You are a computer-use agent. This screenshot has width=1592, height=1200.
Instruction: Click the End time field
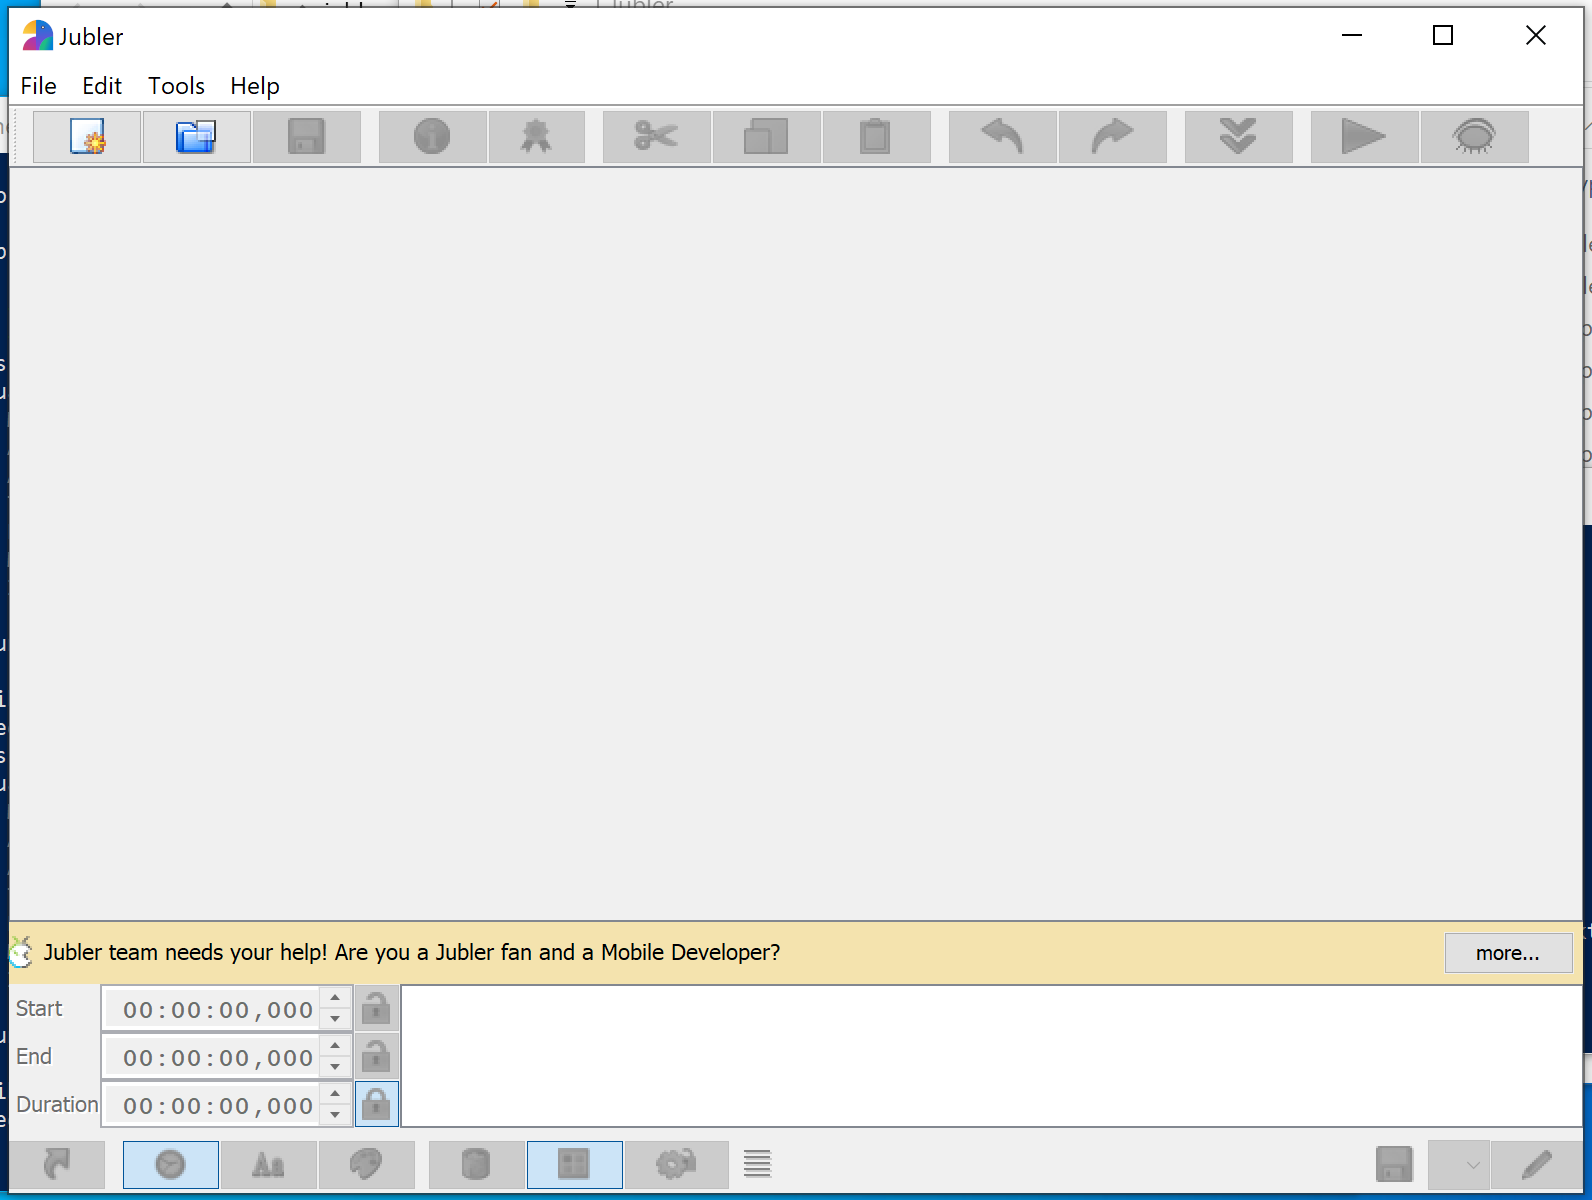pos(213,1058)
